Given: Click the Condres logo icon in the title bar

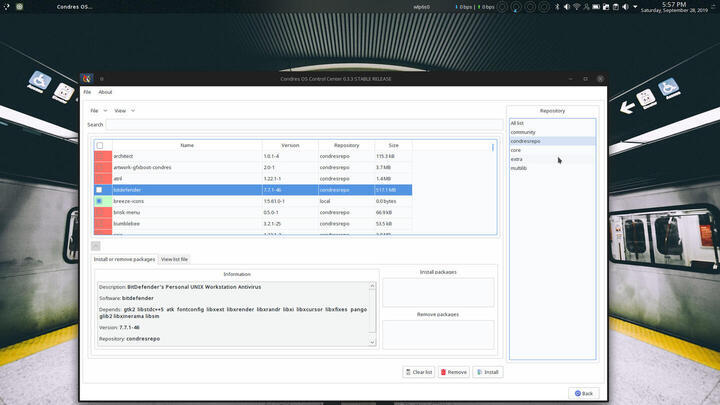Looking at the screenshot, I should [x=87, y=79].
